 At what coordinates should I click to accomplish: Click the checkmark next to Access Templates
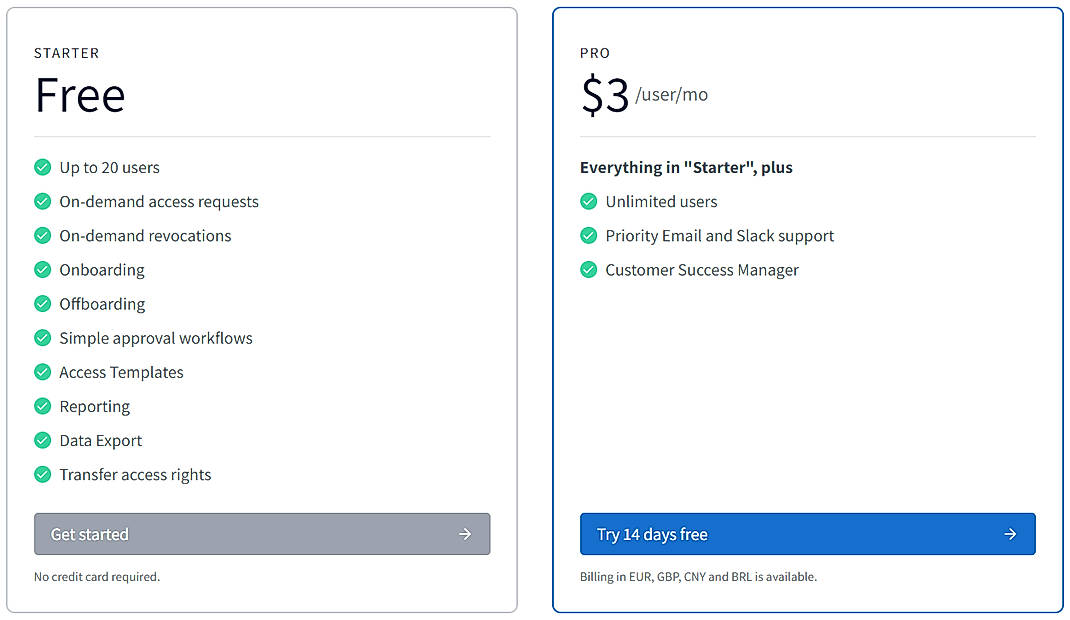pos(42,372)
